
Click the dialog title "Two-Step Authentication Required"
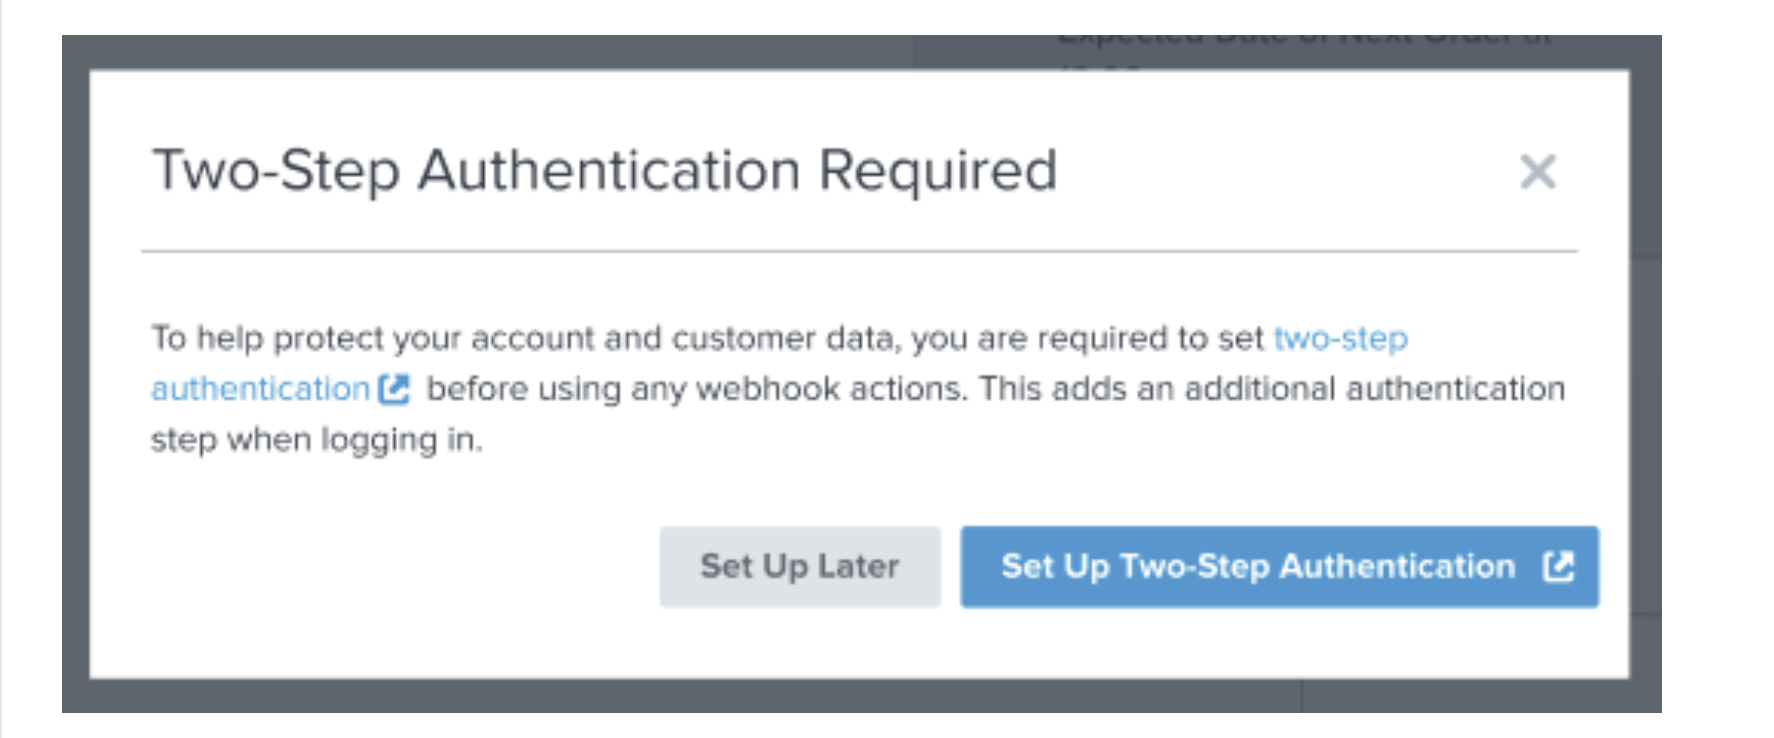(x=604, y=170)
